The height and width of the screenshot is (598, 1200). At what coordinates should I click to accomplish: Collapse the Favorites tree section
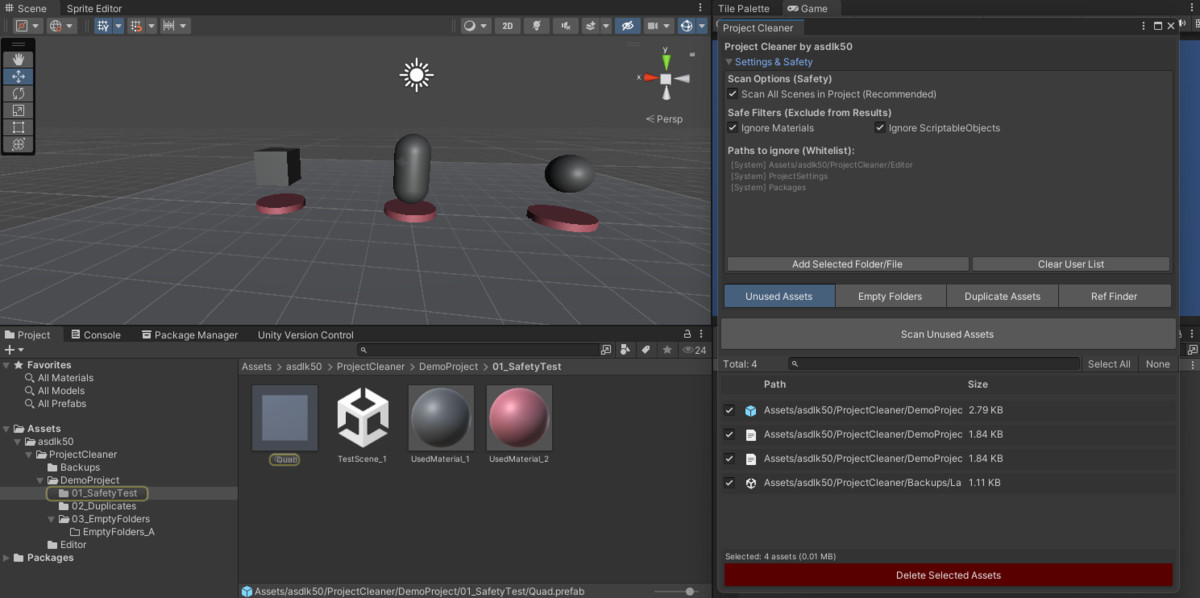point(7,365)
